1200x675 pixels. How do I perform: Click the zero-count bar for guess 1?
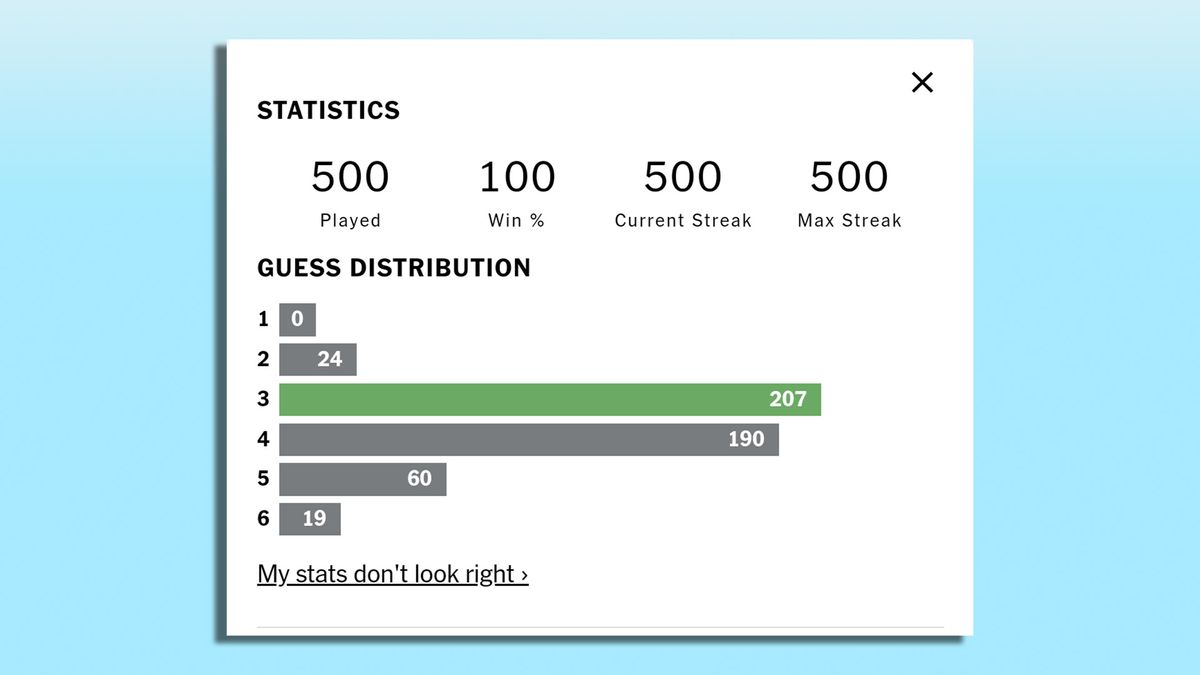(297, 319)
